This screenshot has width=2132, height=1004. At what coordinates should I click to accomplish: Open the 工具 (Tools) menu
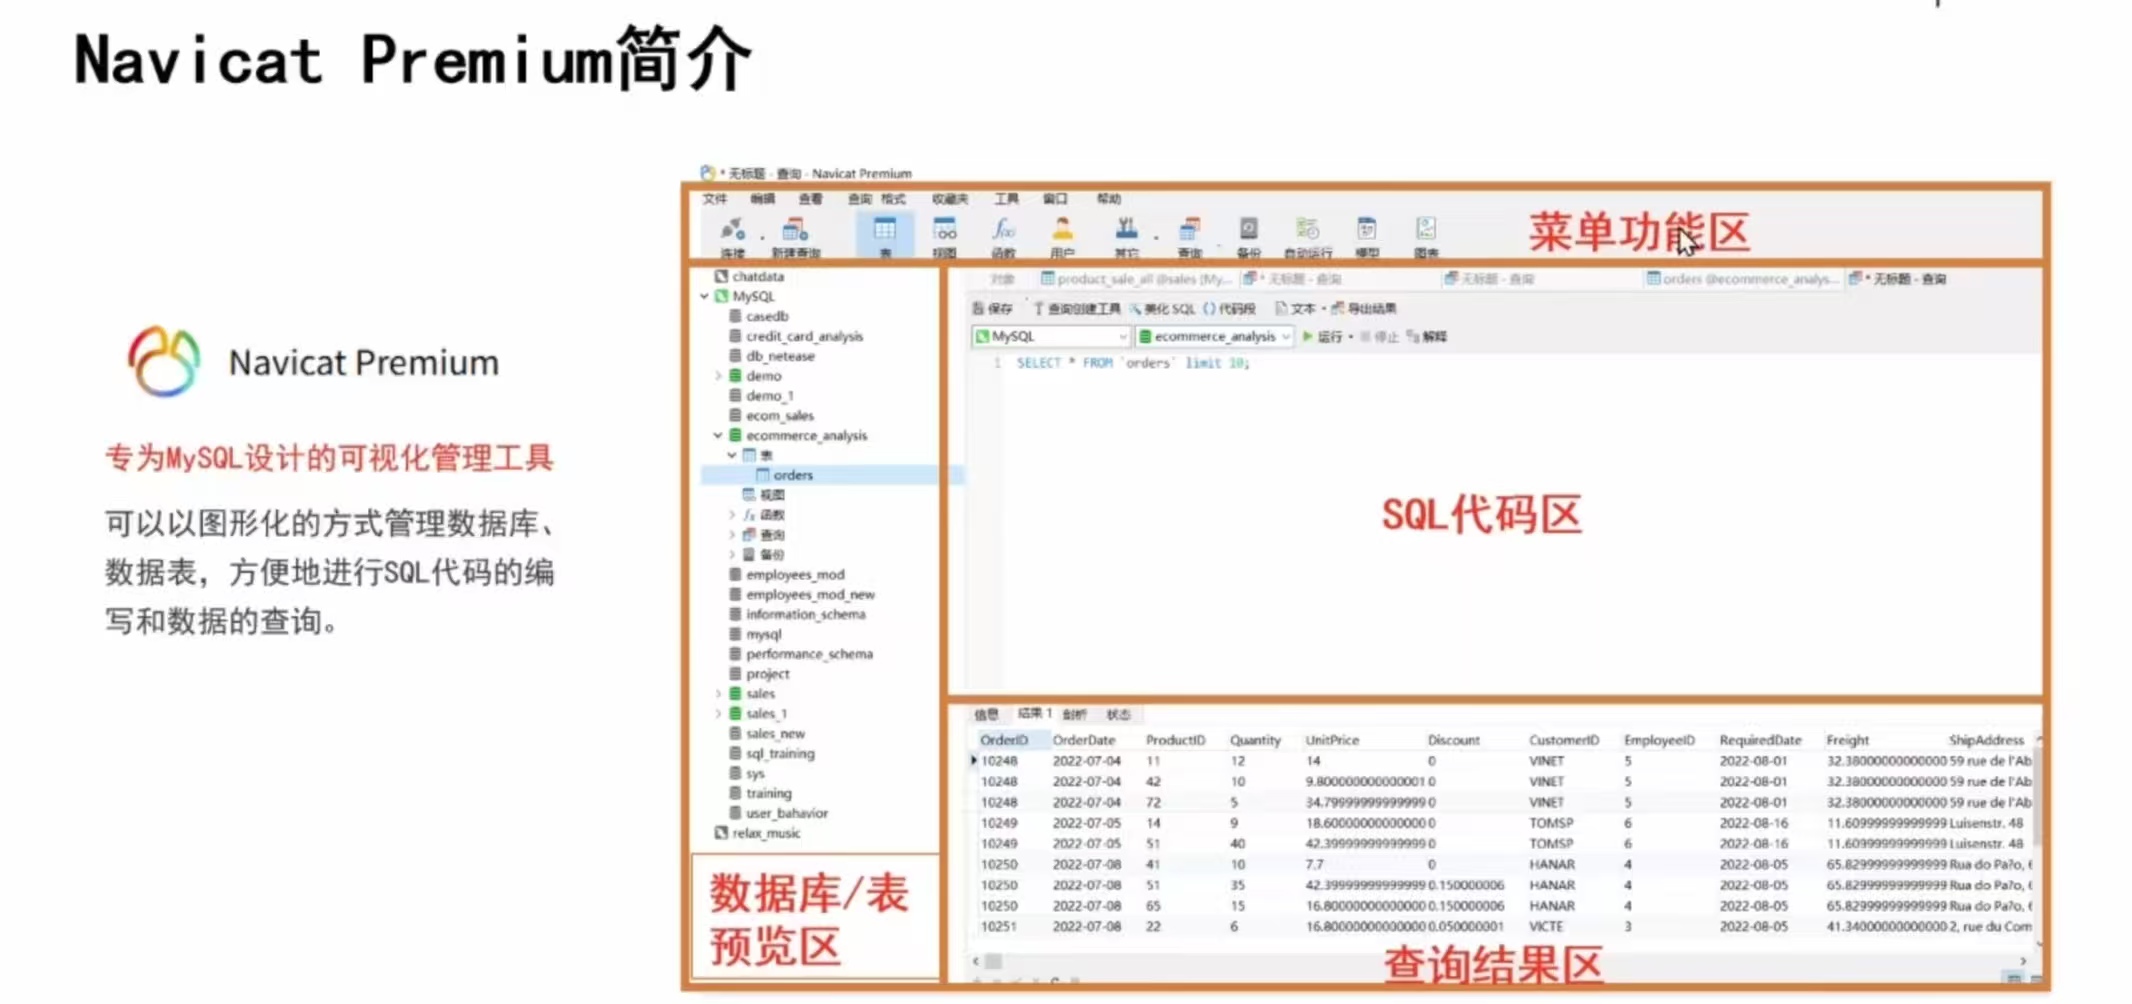(1006, 199)
